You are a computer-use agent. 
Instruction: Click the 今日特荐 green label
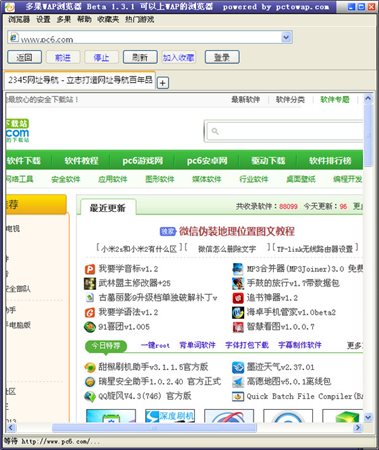coord(106,346)
